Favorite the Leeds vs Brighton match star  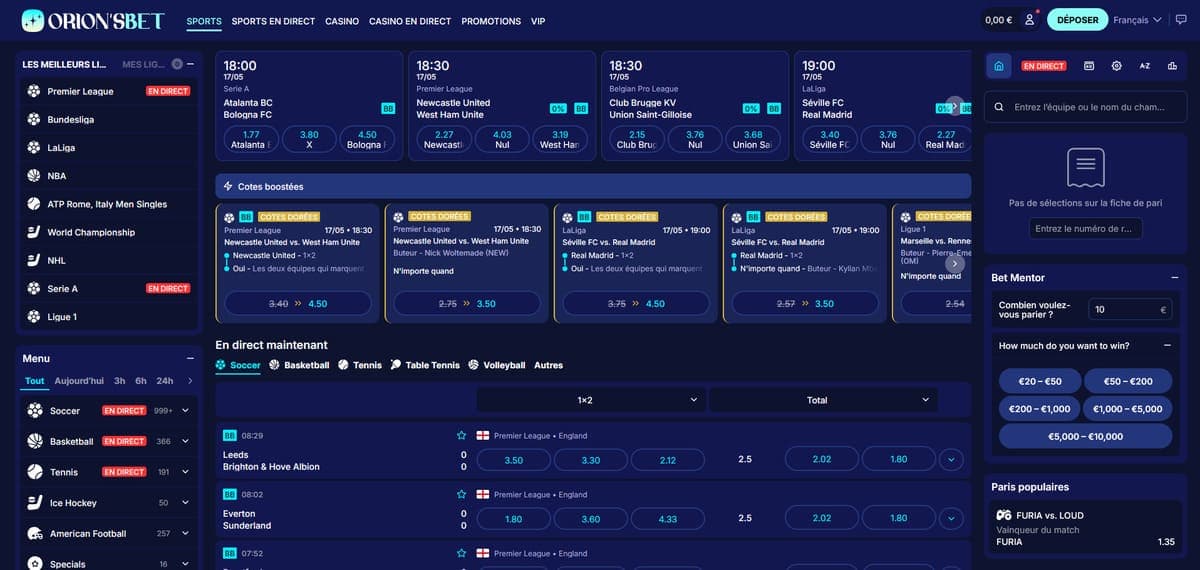click(x=461, y=436)
